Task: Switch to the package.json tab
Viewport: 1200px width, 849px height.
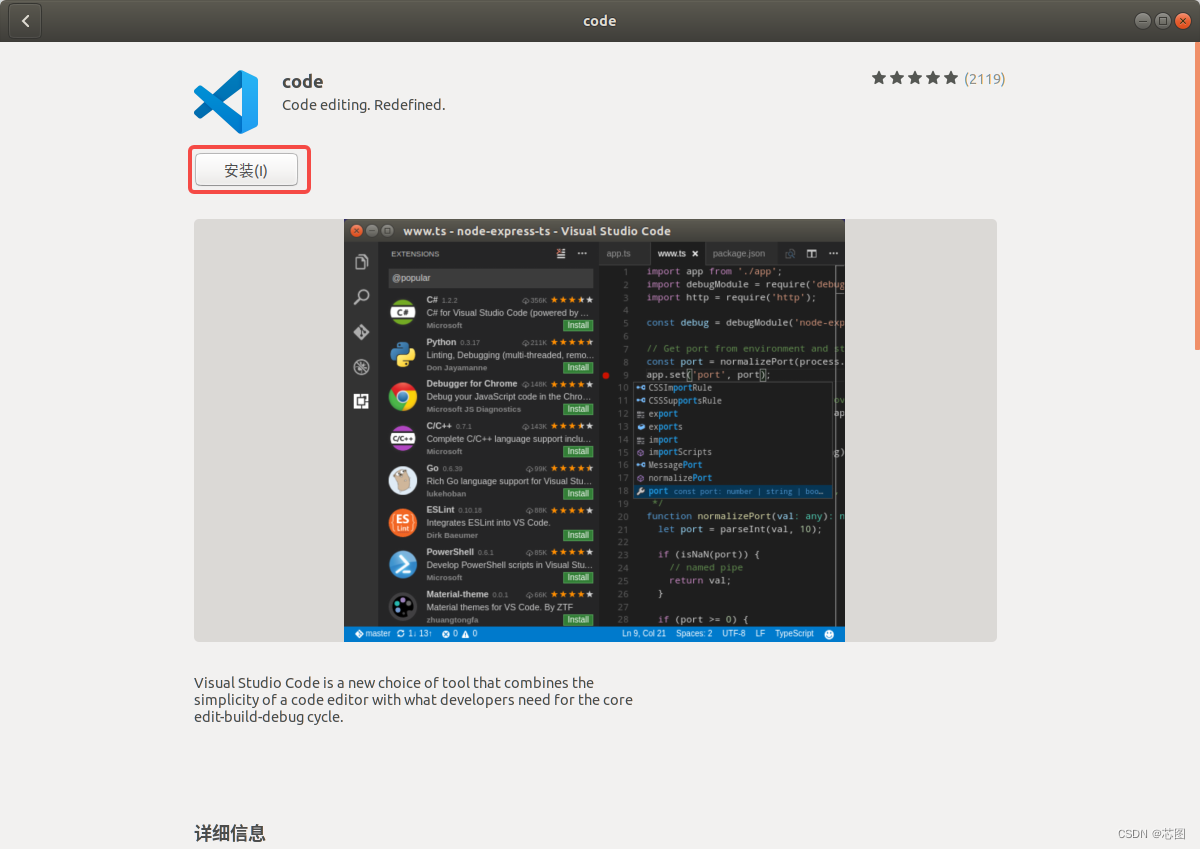Action: tap(738, 253)
